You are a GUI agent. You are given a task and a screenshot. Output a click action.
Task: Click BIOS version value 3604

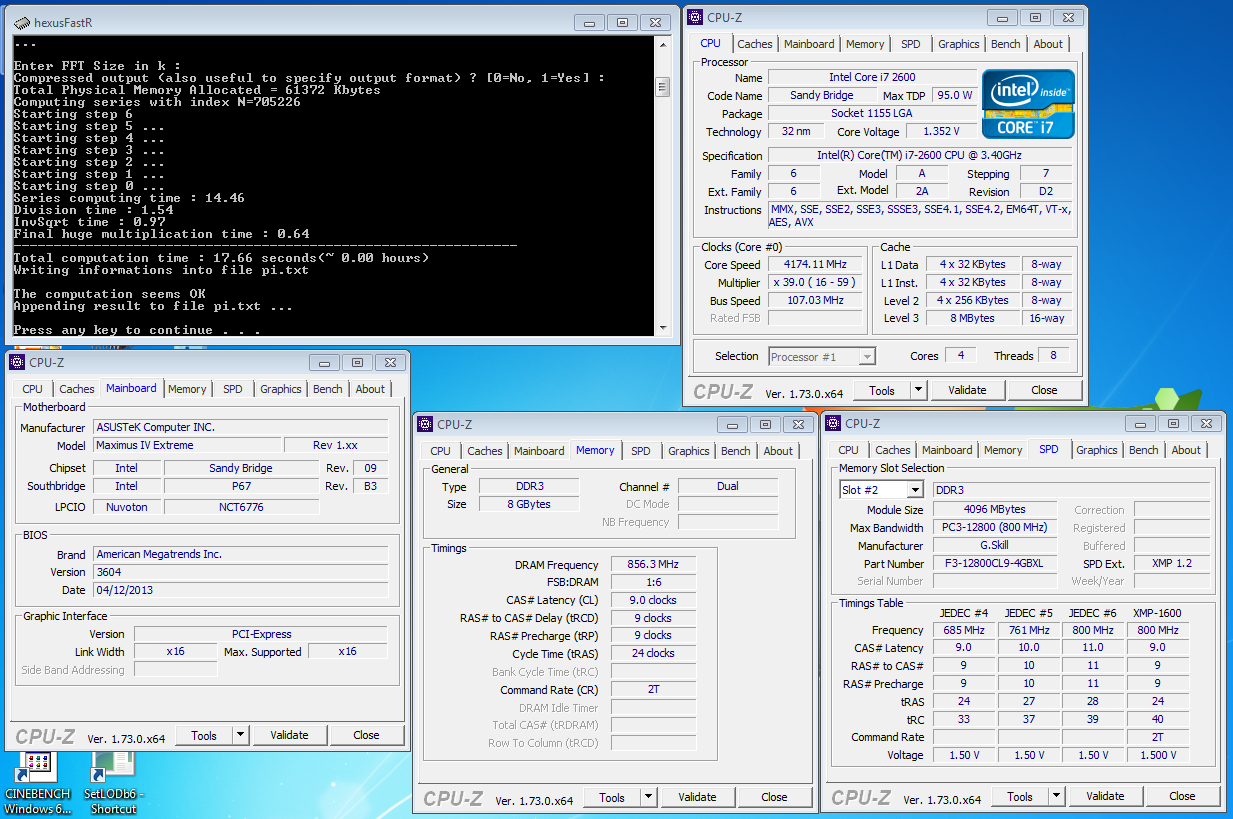241,572
